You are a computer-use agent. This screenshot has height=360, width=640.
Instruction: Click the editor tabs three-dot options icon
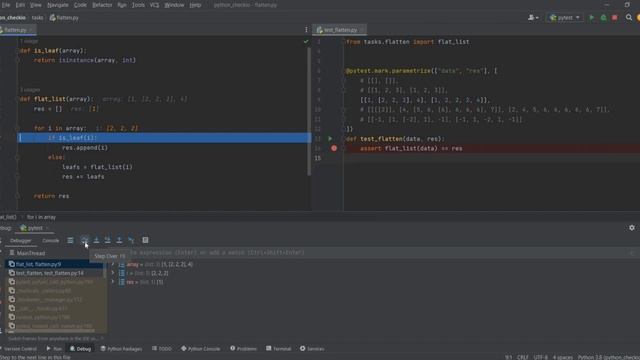point(306,29)
